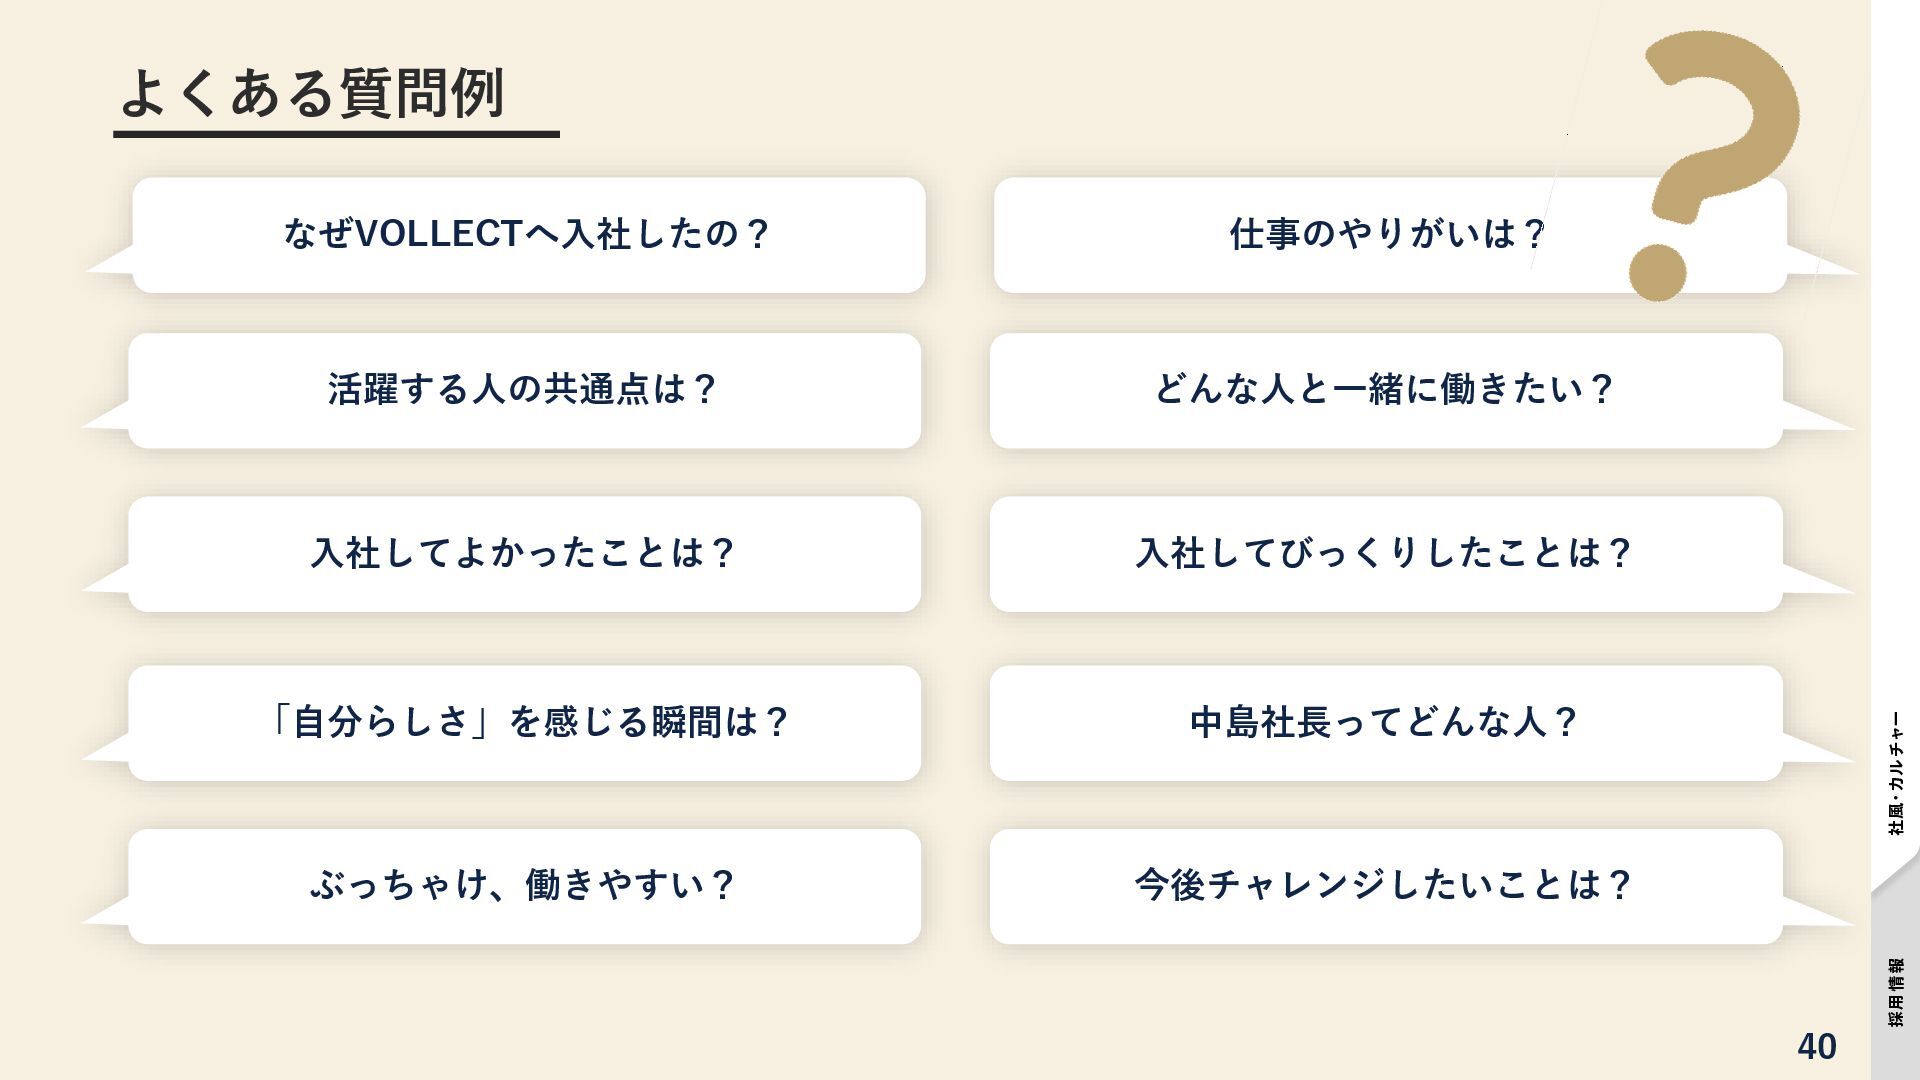The width and height of the screenshot is (1920, 1080).
Task: Select the 「自分らしさ」を感じる瞬間は? bubble
Action: click(523, 722)
